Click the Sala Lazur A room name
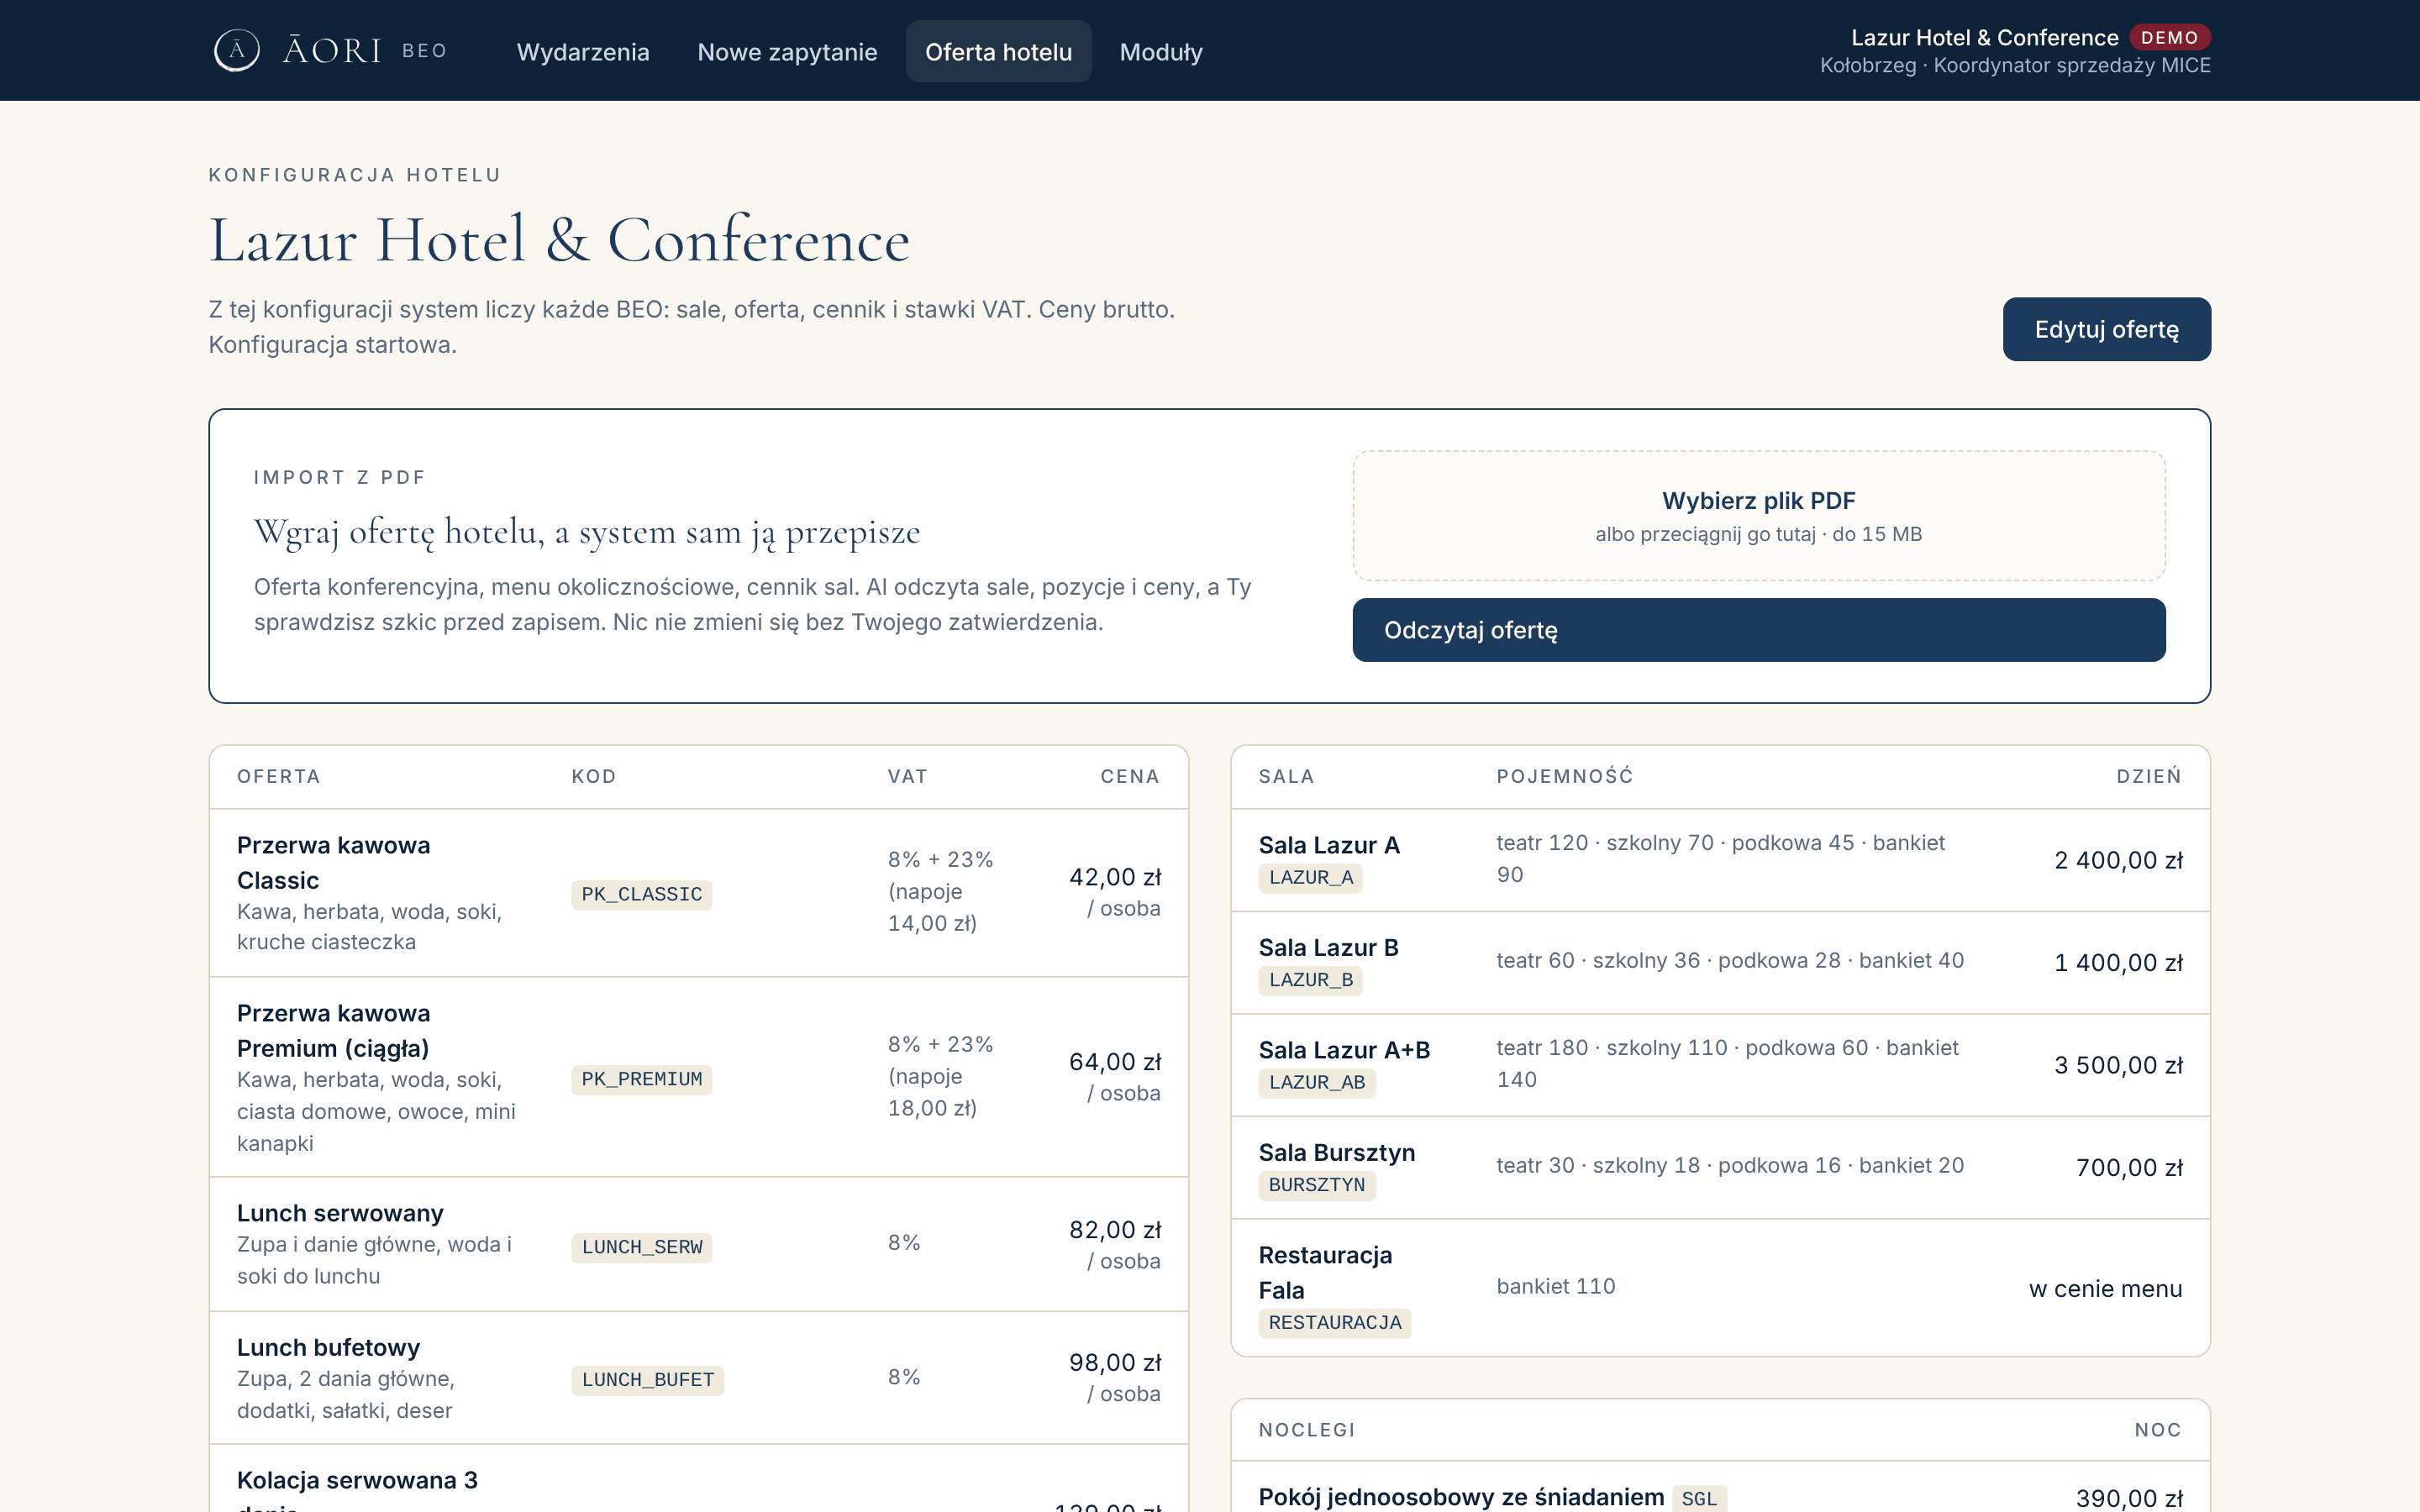 [1329, 845]
